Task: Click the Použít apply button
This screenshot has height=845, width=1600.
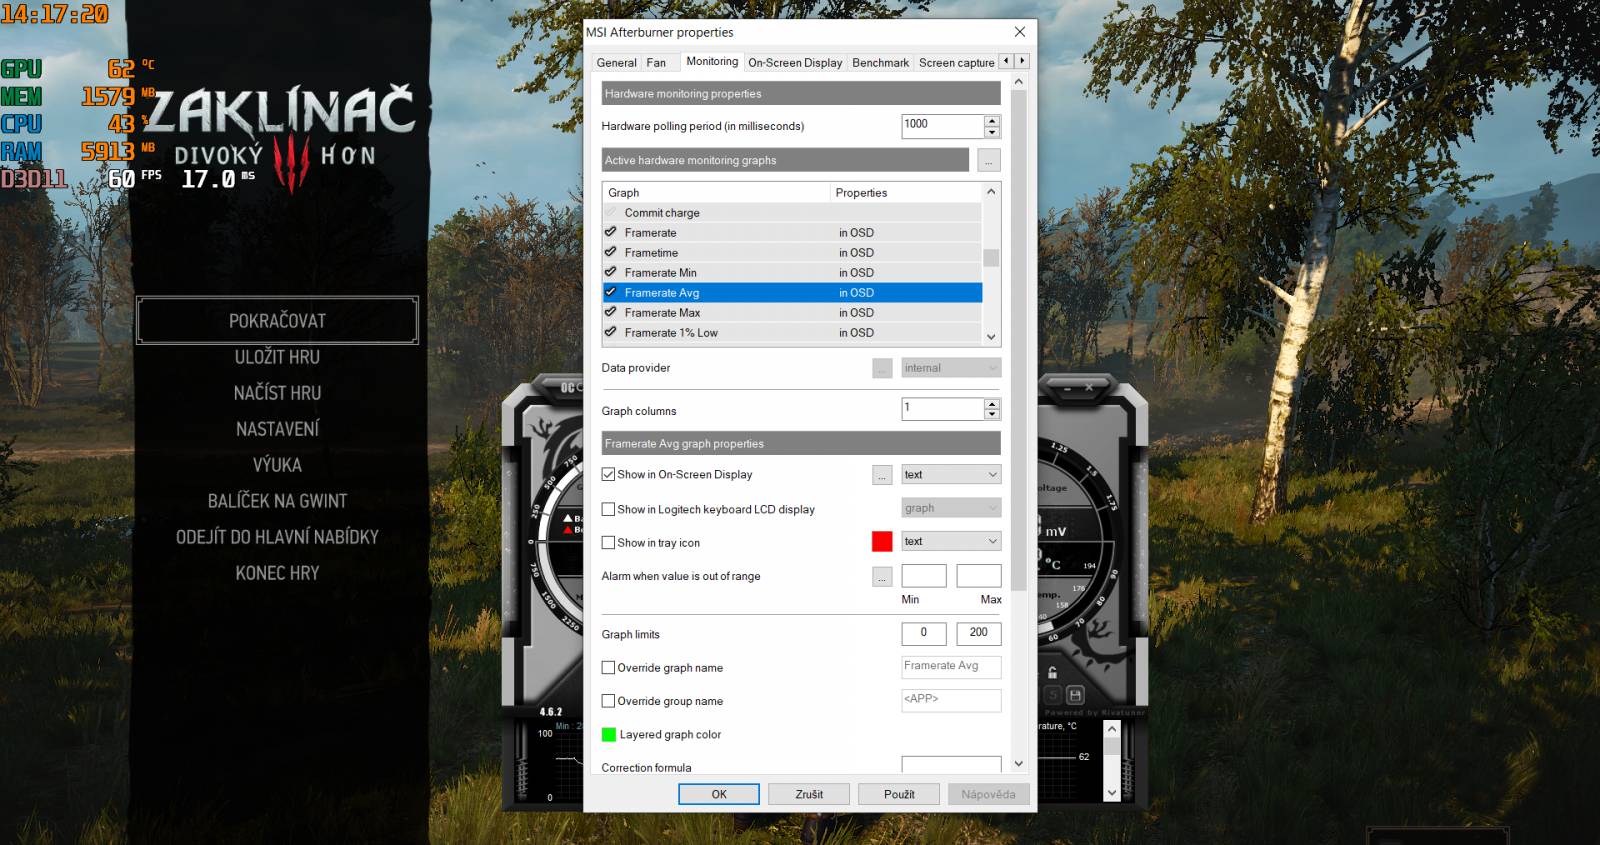Action: coord(899,794)
